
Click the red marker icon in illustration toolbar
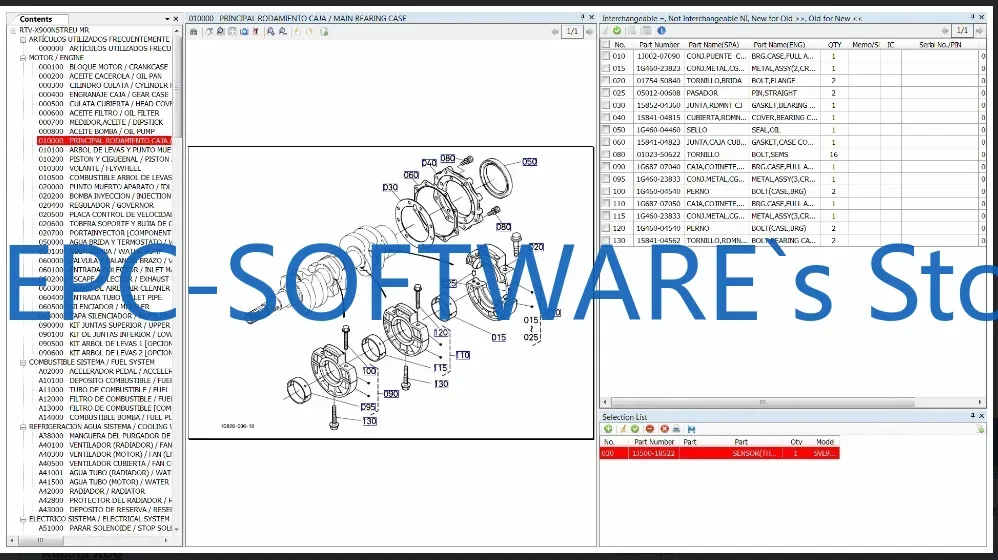pyautogui.click(x=255, y=32)
